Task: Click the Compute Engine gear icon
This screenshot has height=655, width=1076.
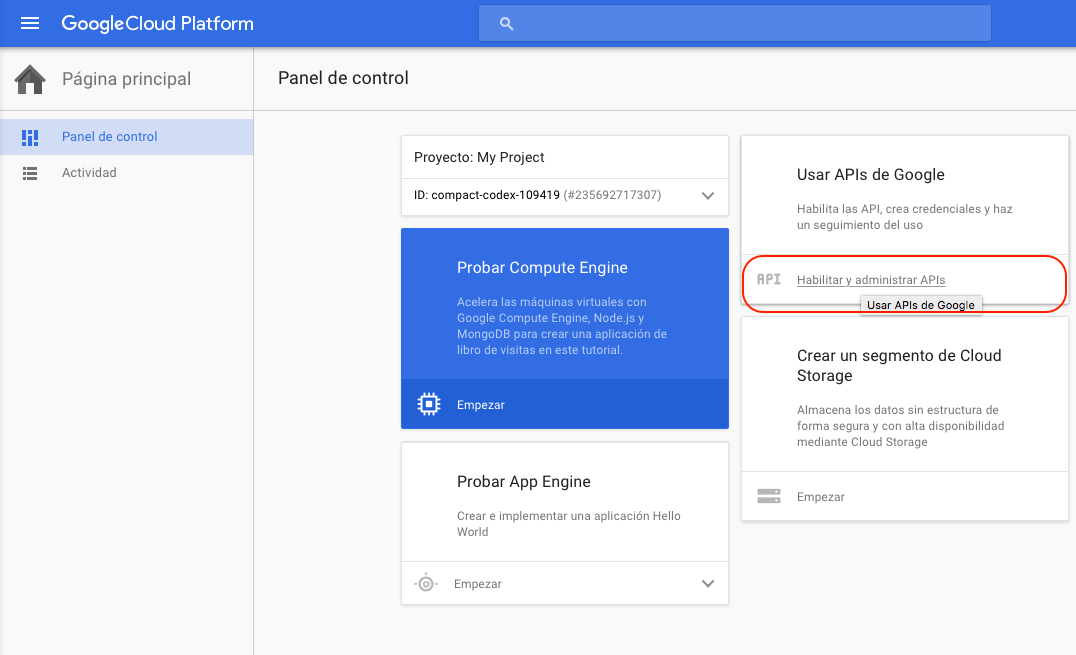Action: 428,404
